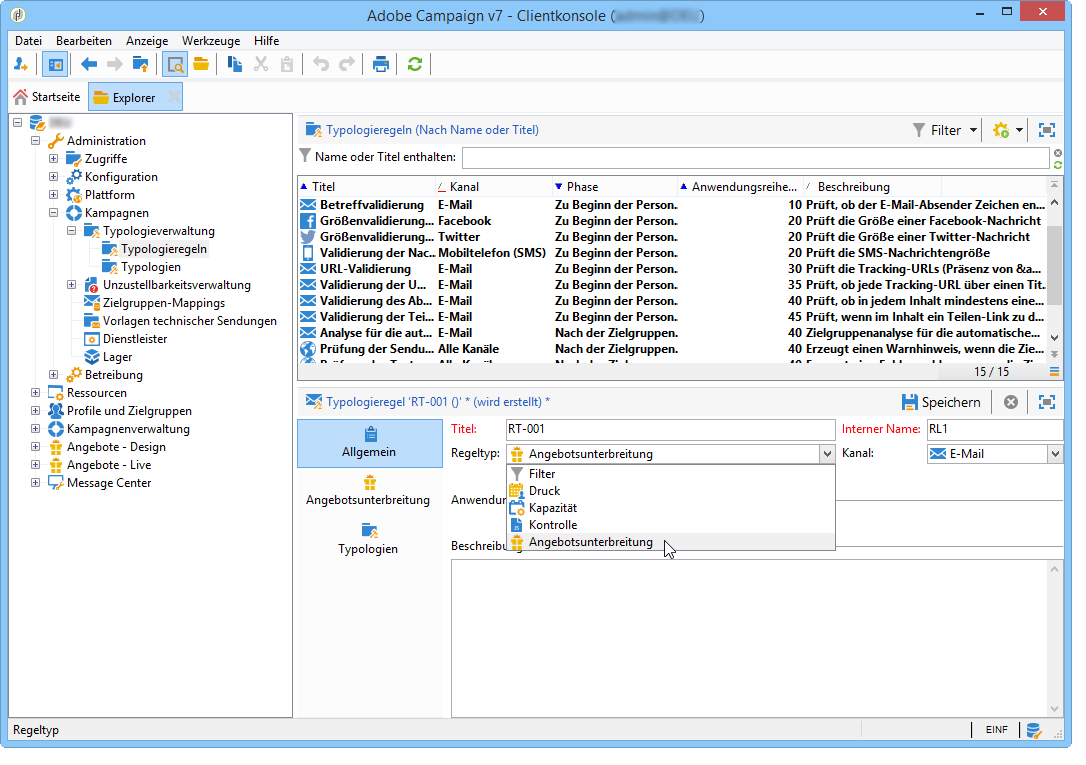Click the redo arrow icon

346,65
